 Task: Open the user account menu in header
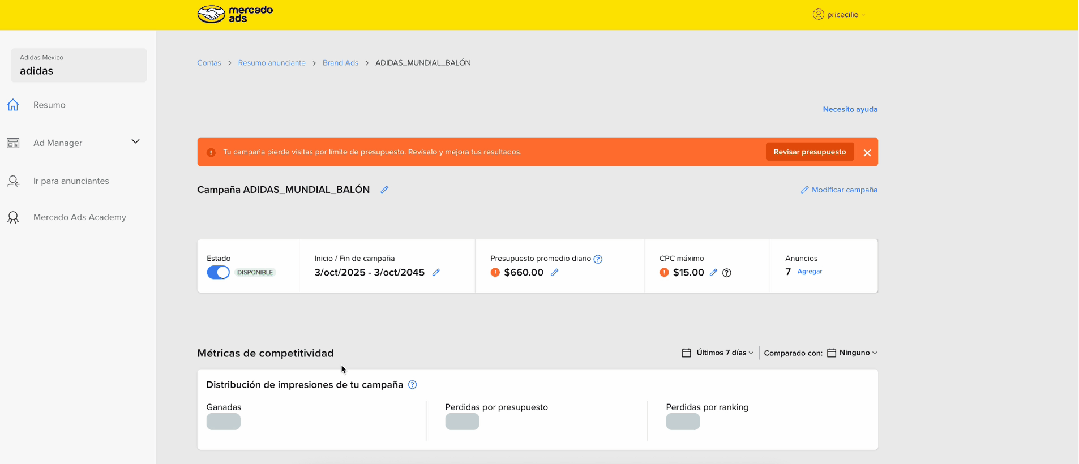(838, 14)
